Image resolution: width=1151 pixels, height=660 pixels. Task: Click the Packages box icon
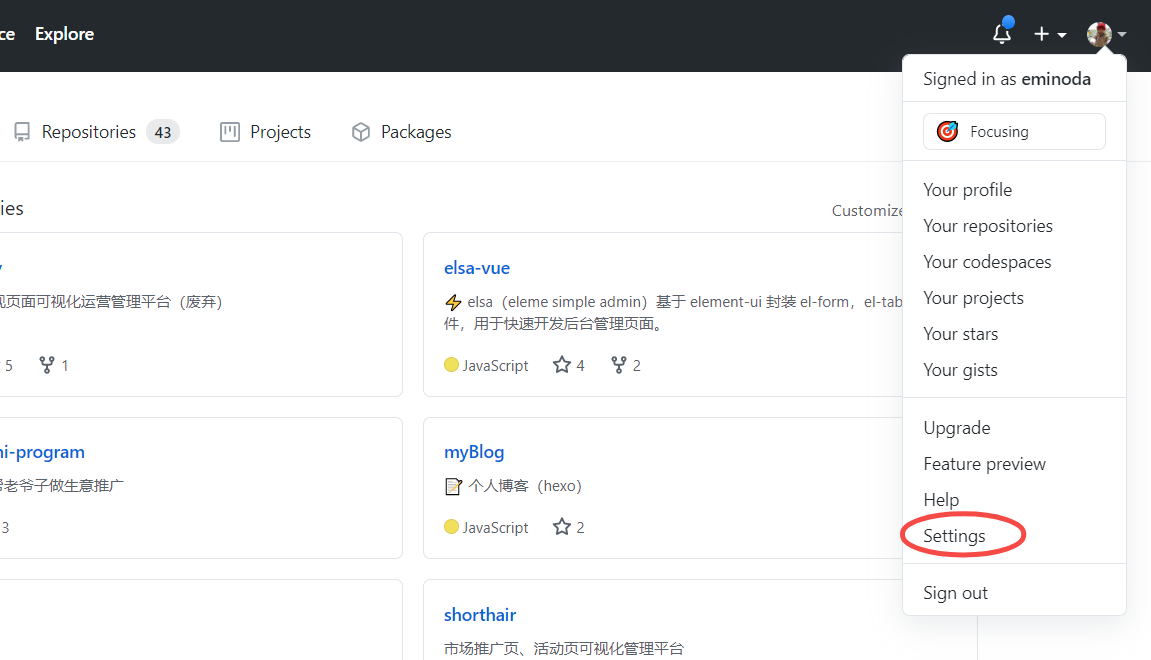tap(360, 132)
